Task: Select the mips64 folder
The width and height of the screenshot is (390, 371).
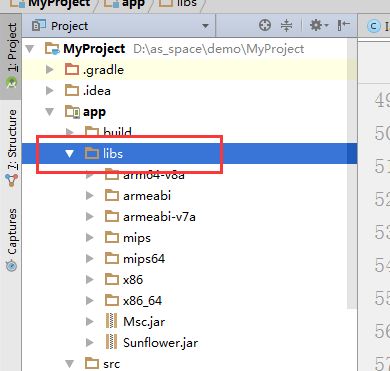Action: pos(144,259)
